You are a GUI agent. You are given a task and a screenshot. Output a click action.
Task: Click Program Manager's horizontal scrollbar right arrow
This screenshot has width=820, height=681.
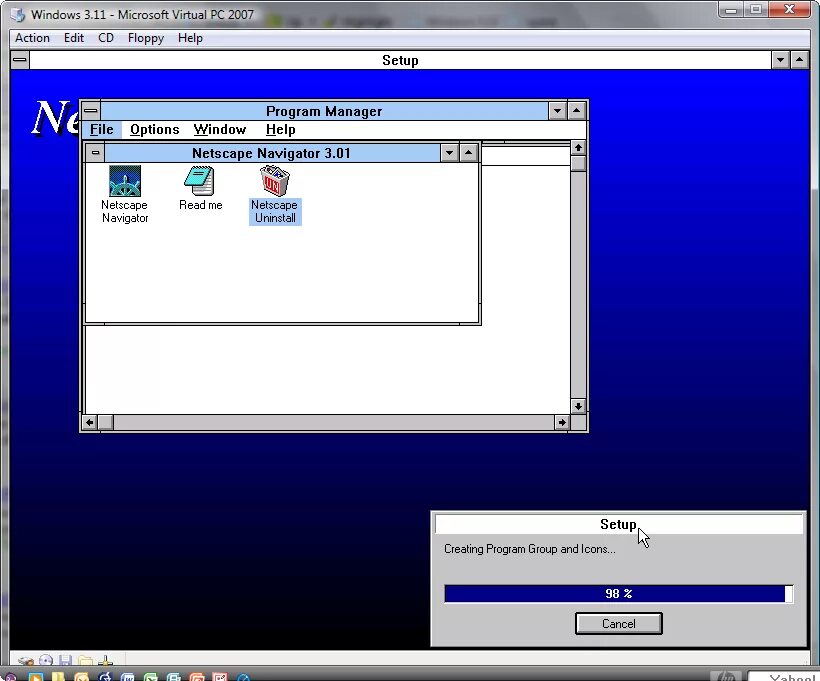[562, 422]
